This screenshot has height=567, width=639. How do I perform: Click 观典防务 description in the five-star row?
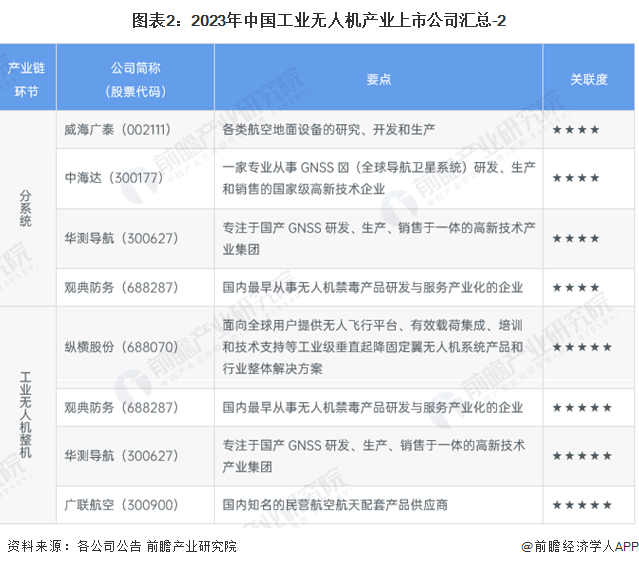(372, 407)
